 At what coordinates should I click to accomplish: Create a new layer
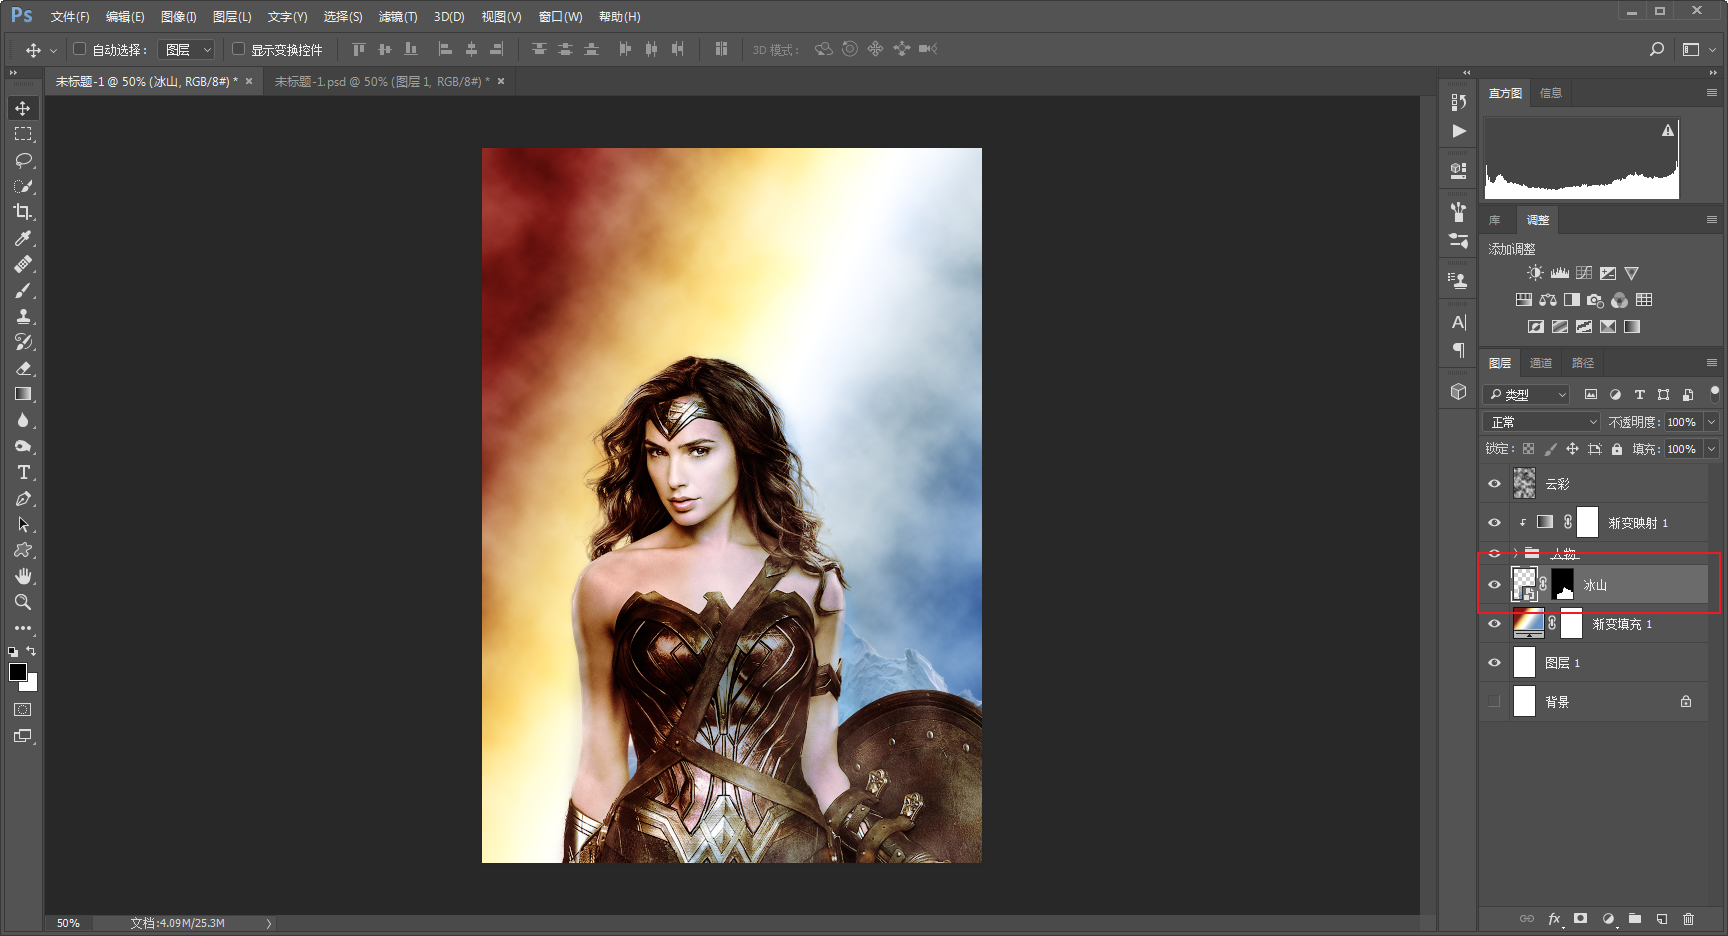pyautogui.click(x=1662, y=919)
